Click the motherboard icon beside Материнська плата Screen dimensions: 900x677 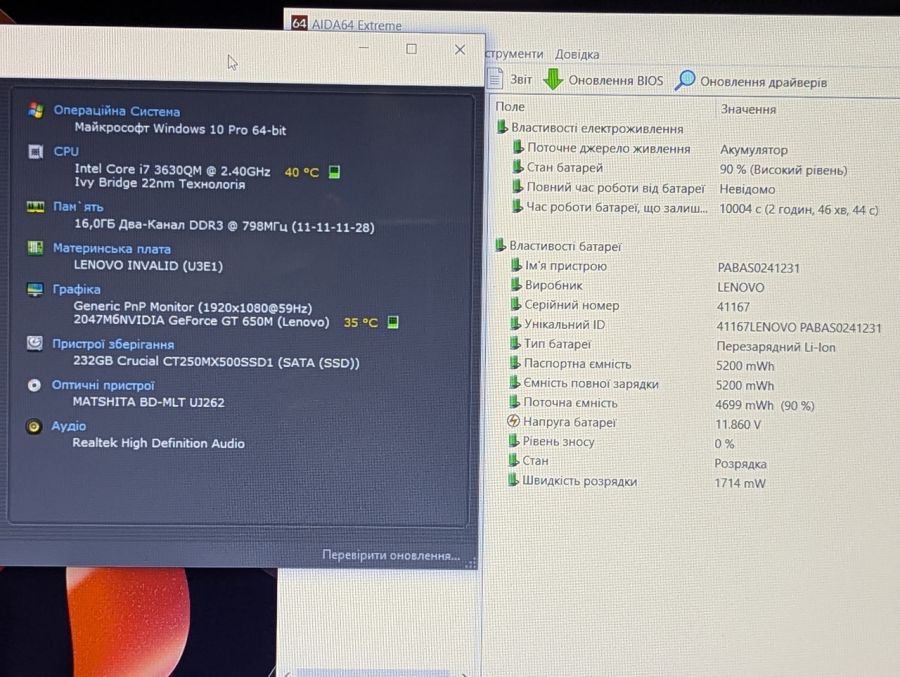pyautogui.click(x=35, y=247)
